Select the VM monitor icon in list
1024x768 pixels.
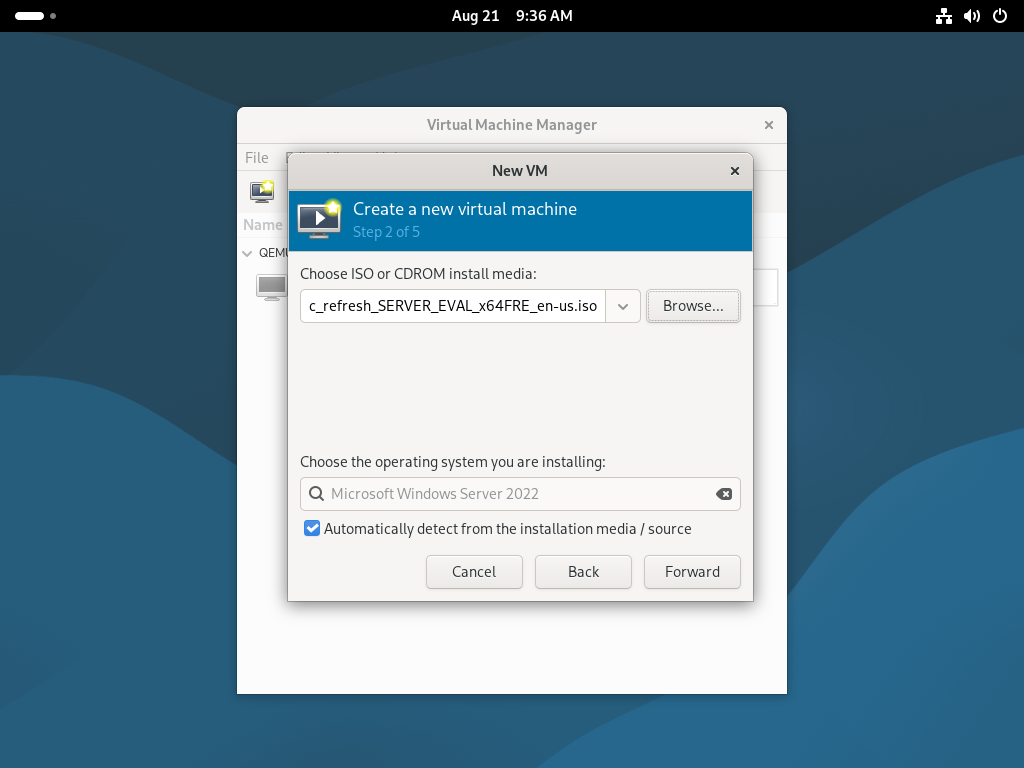[271, 287]
